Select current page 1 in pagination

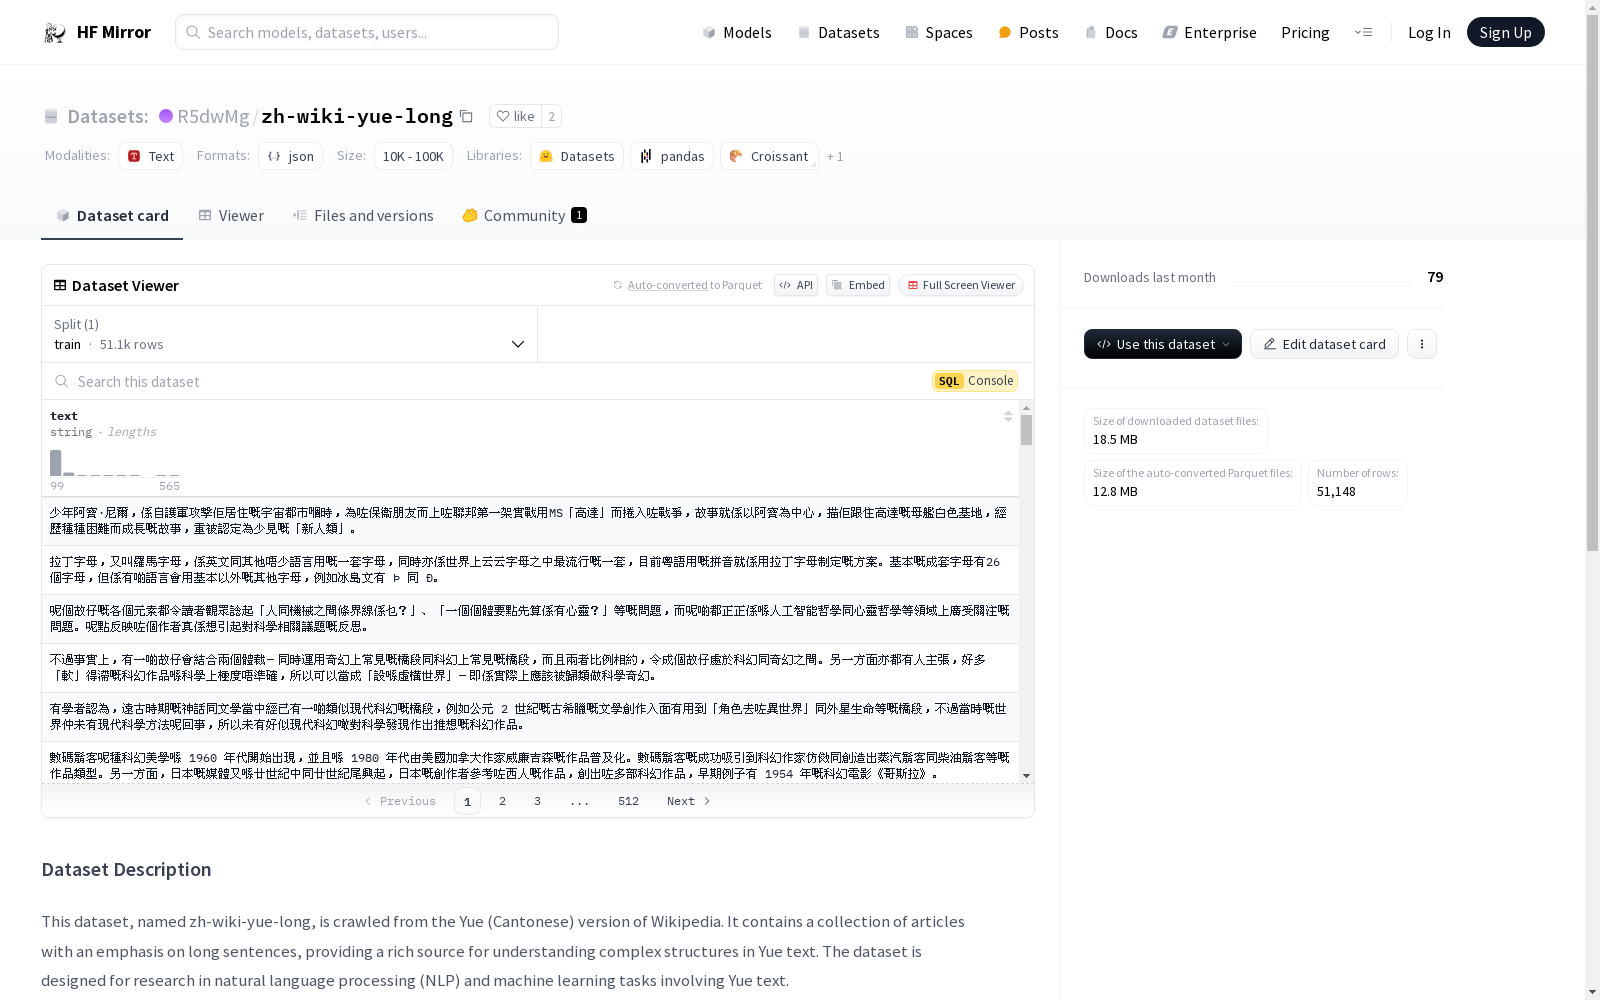click(x=467, y=801)
